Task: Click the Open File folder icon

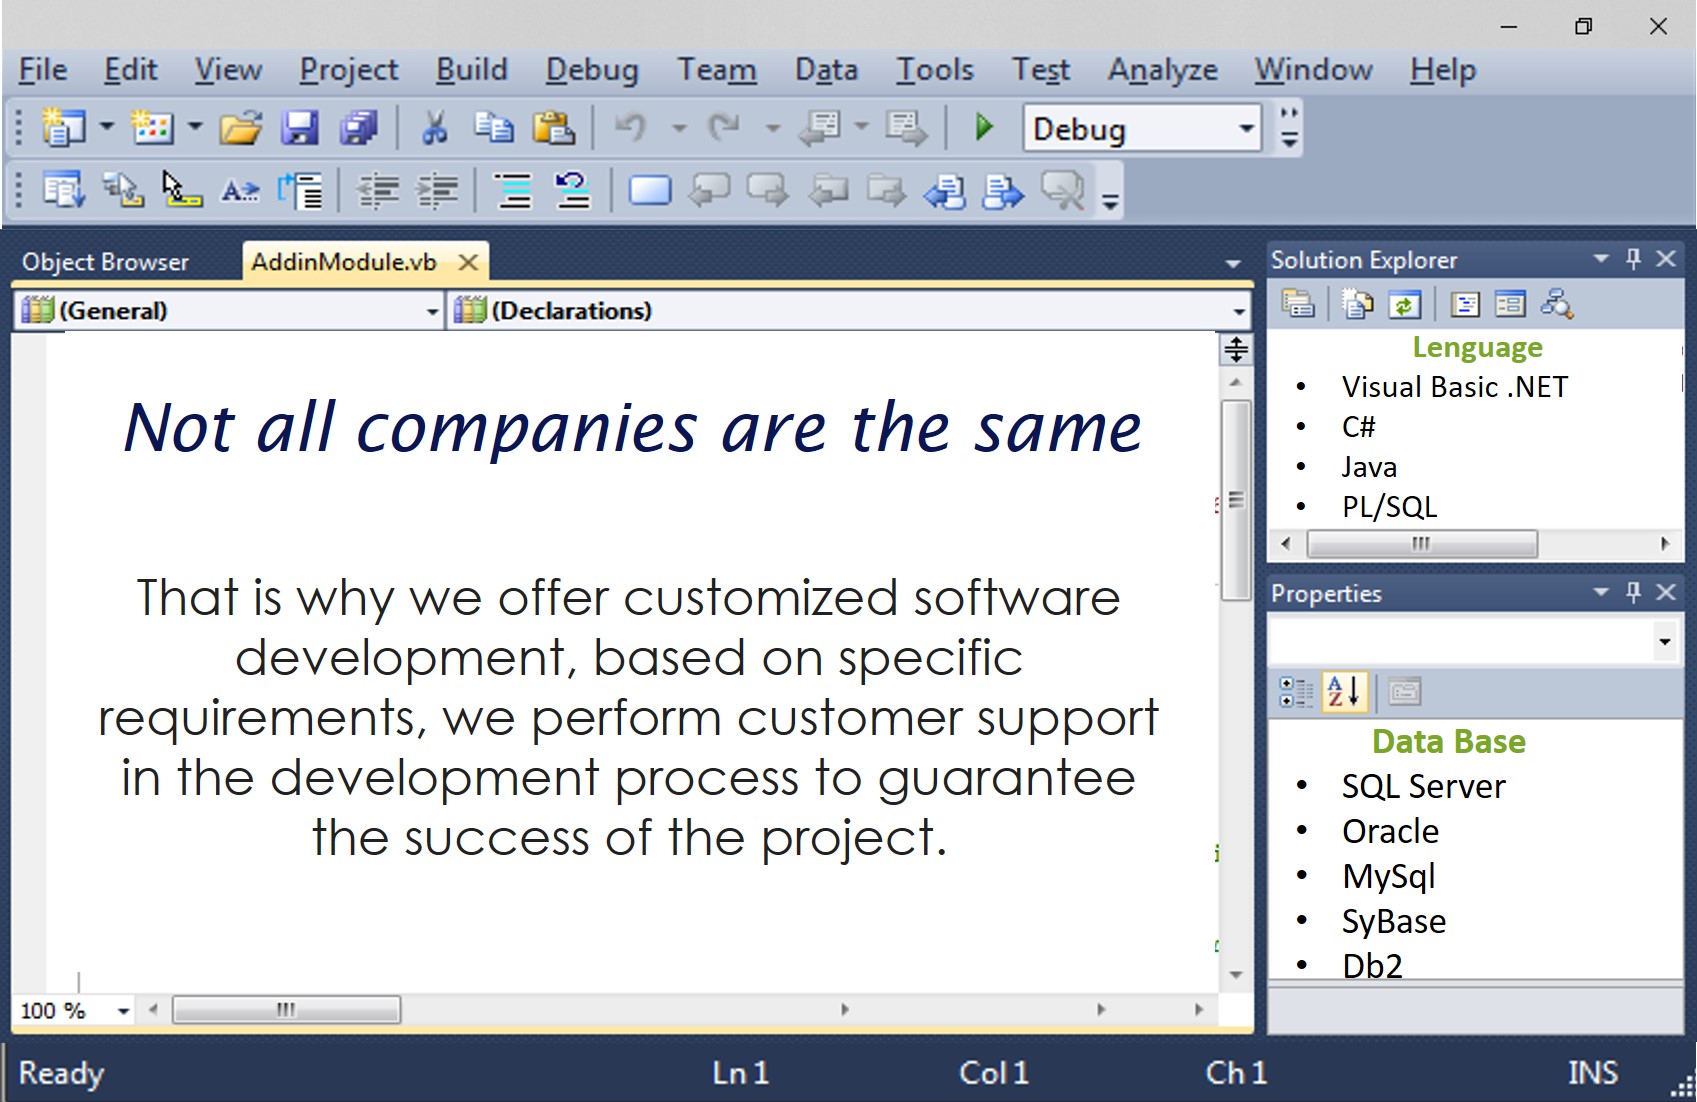Action: (240, 128)
